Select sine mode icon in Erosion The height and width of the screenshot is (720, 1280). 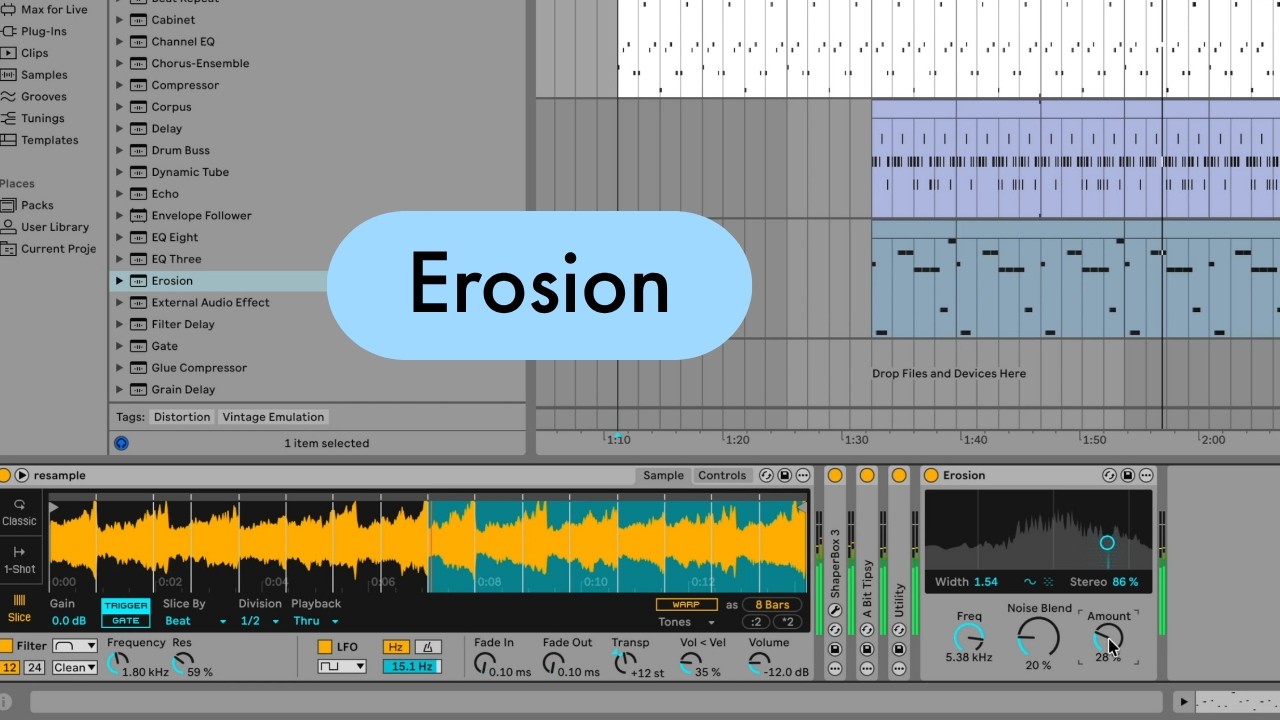[x=1030, y=581]
